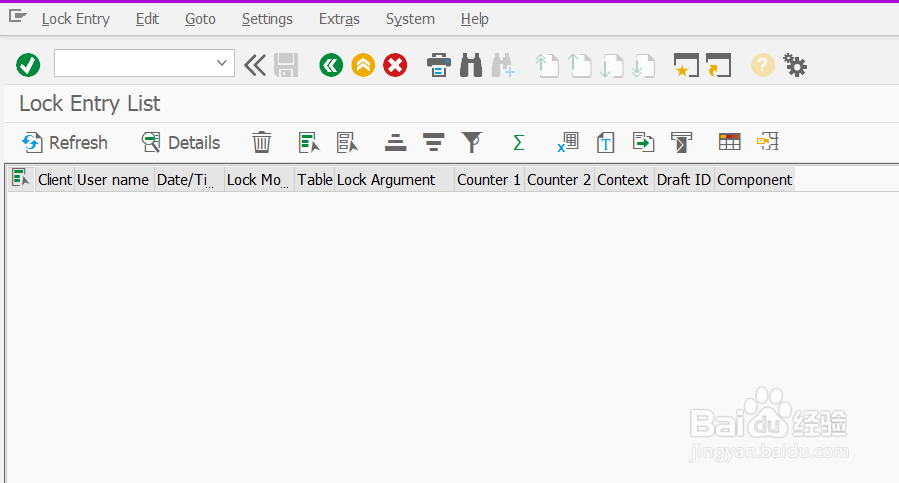Open the System menu

410,19
